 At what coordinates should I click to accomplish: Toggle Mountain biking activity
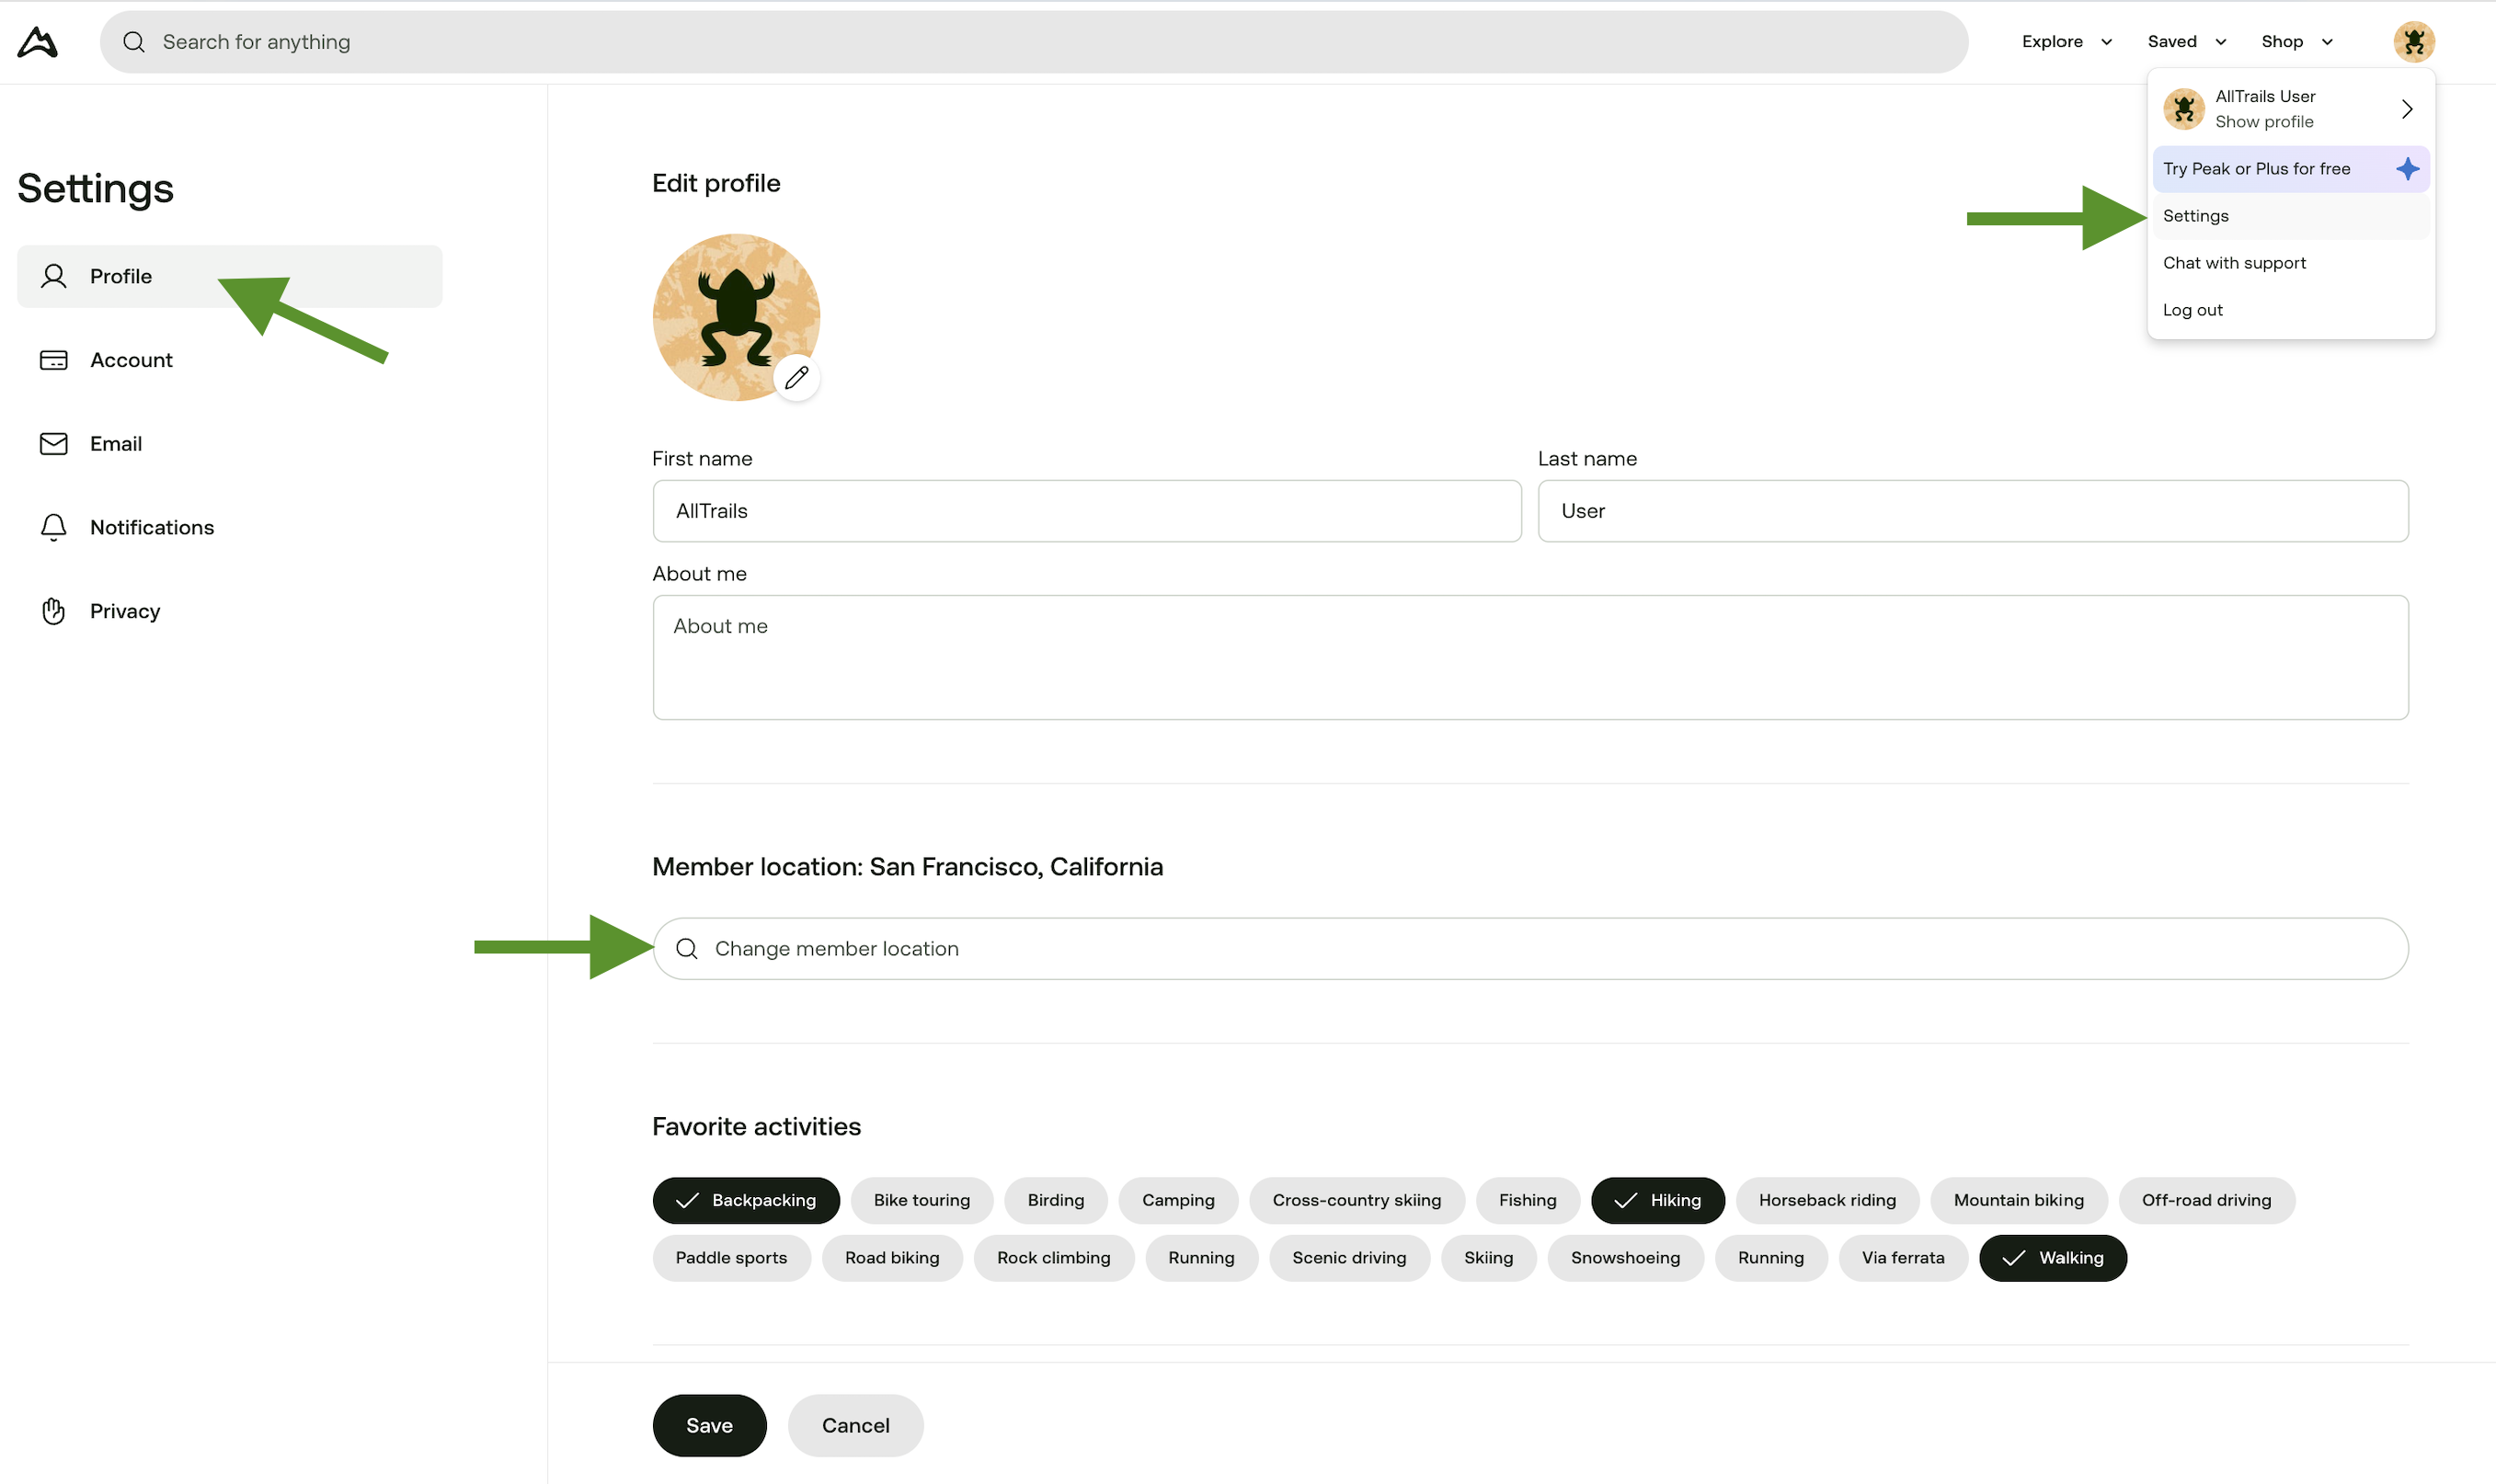click(x=2019, y=1200)
